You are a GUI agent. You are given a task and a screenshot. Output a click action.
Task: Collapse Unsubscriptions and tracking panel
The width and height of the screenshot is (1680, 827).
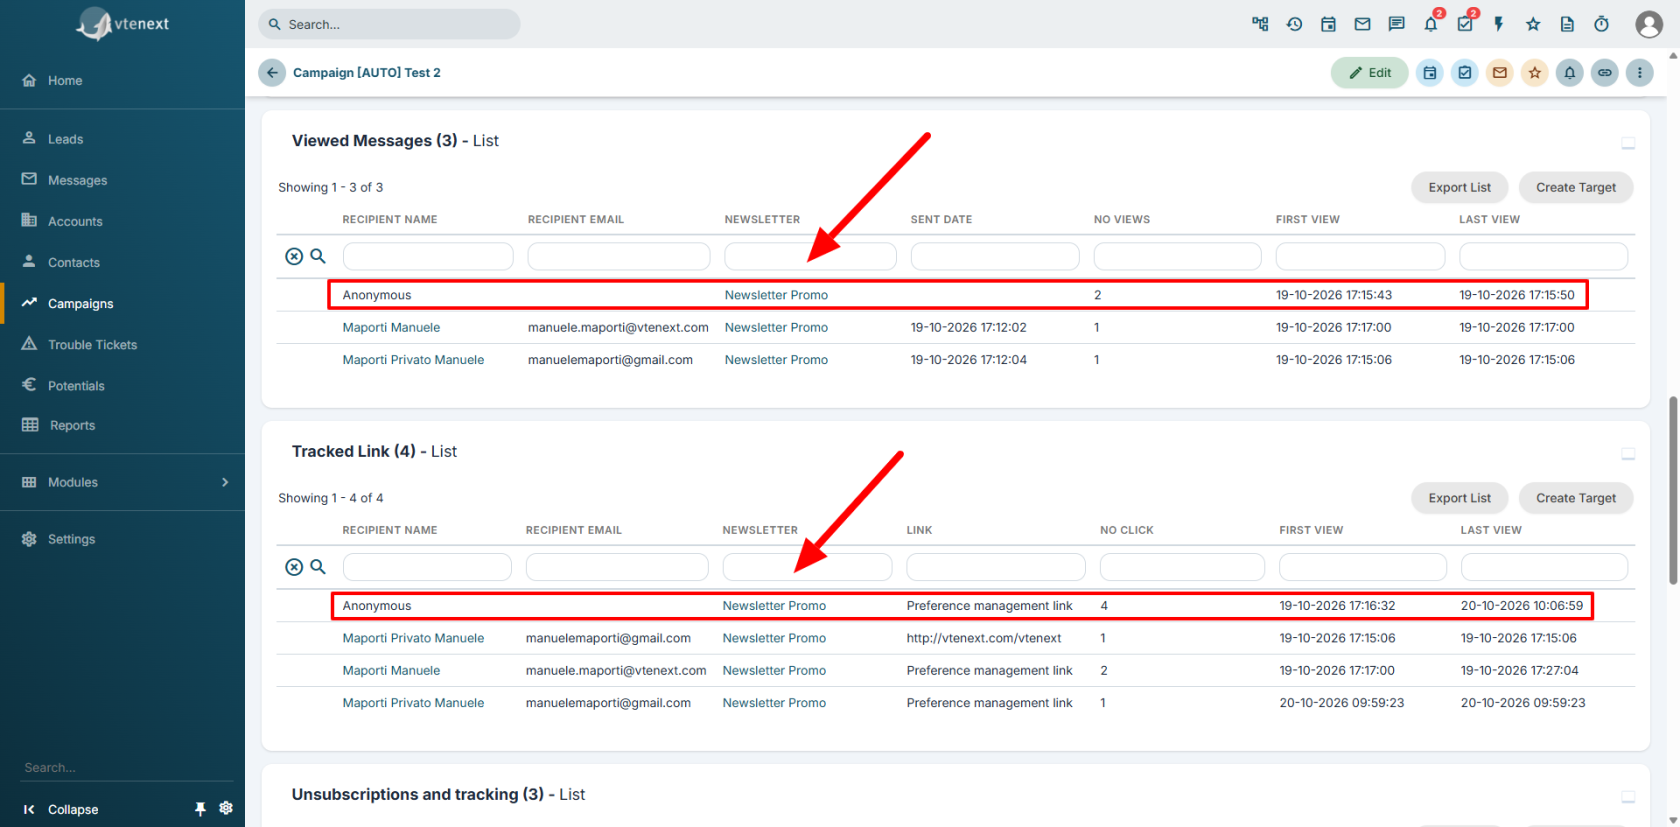pyautogui.click(x=1628, y=798)
